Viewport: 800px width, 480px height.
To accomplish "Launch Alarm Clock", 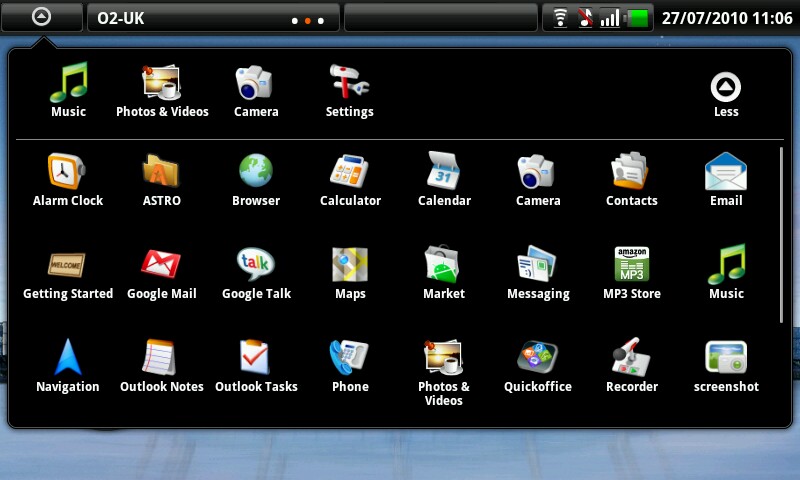I will pos(68,180).
